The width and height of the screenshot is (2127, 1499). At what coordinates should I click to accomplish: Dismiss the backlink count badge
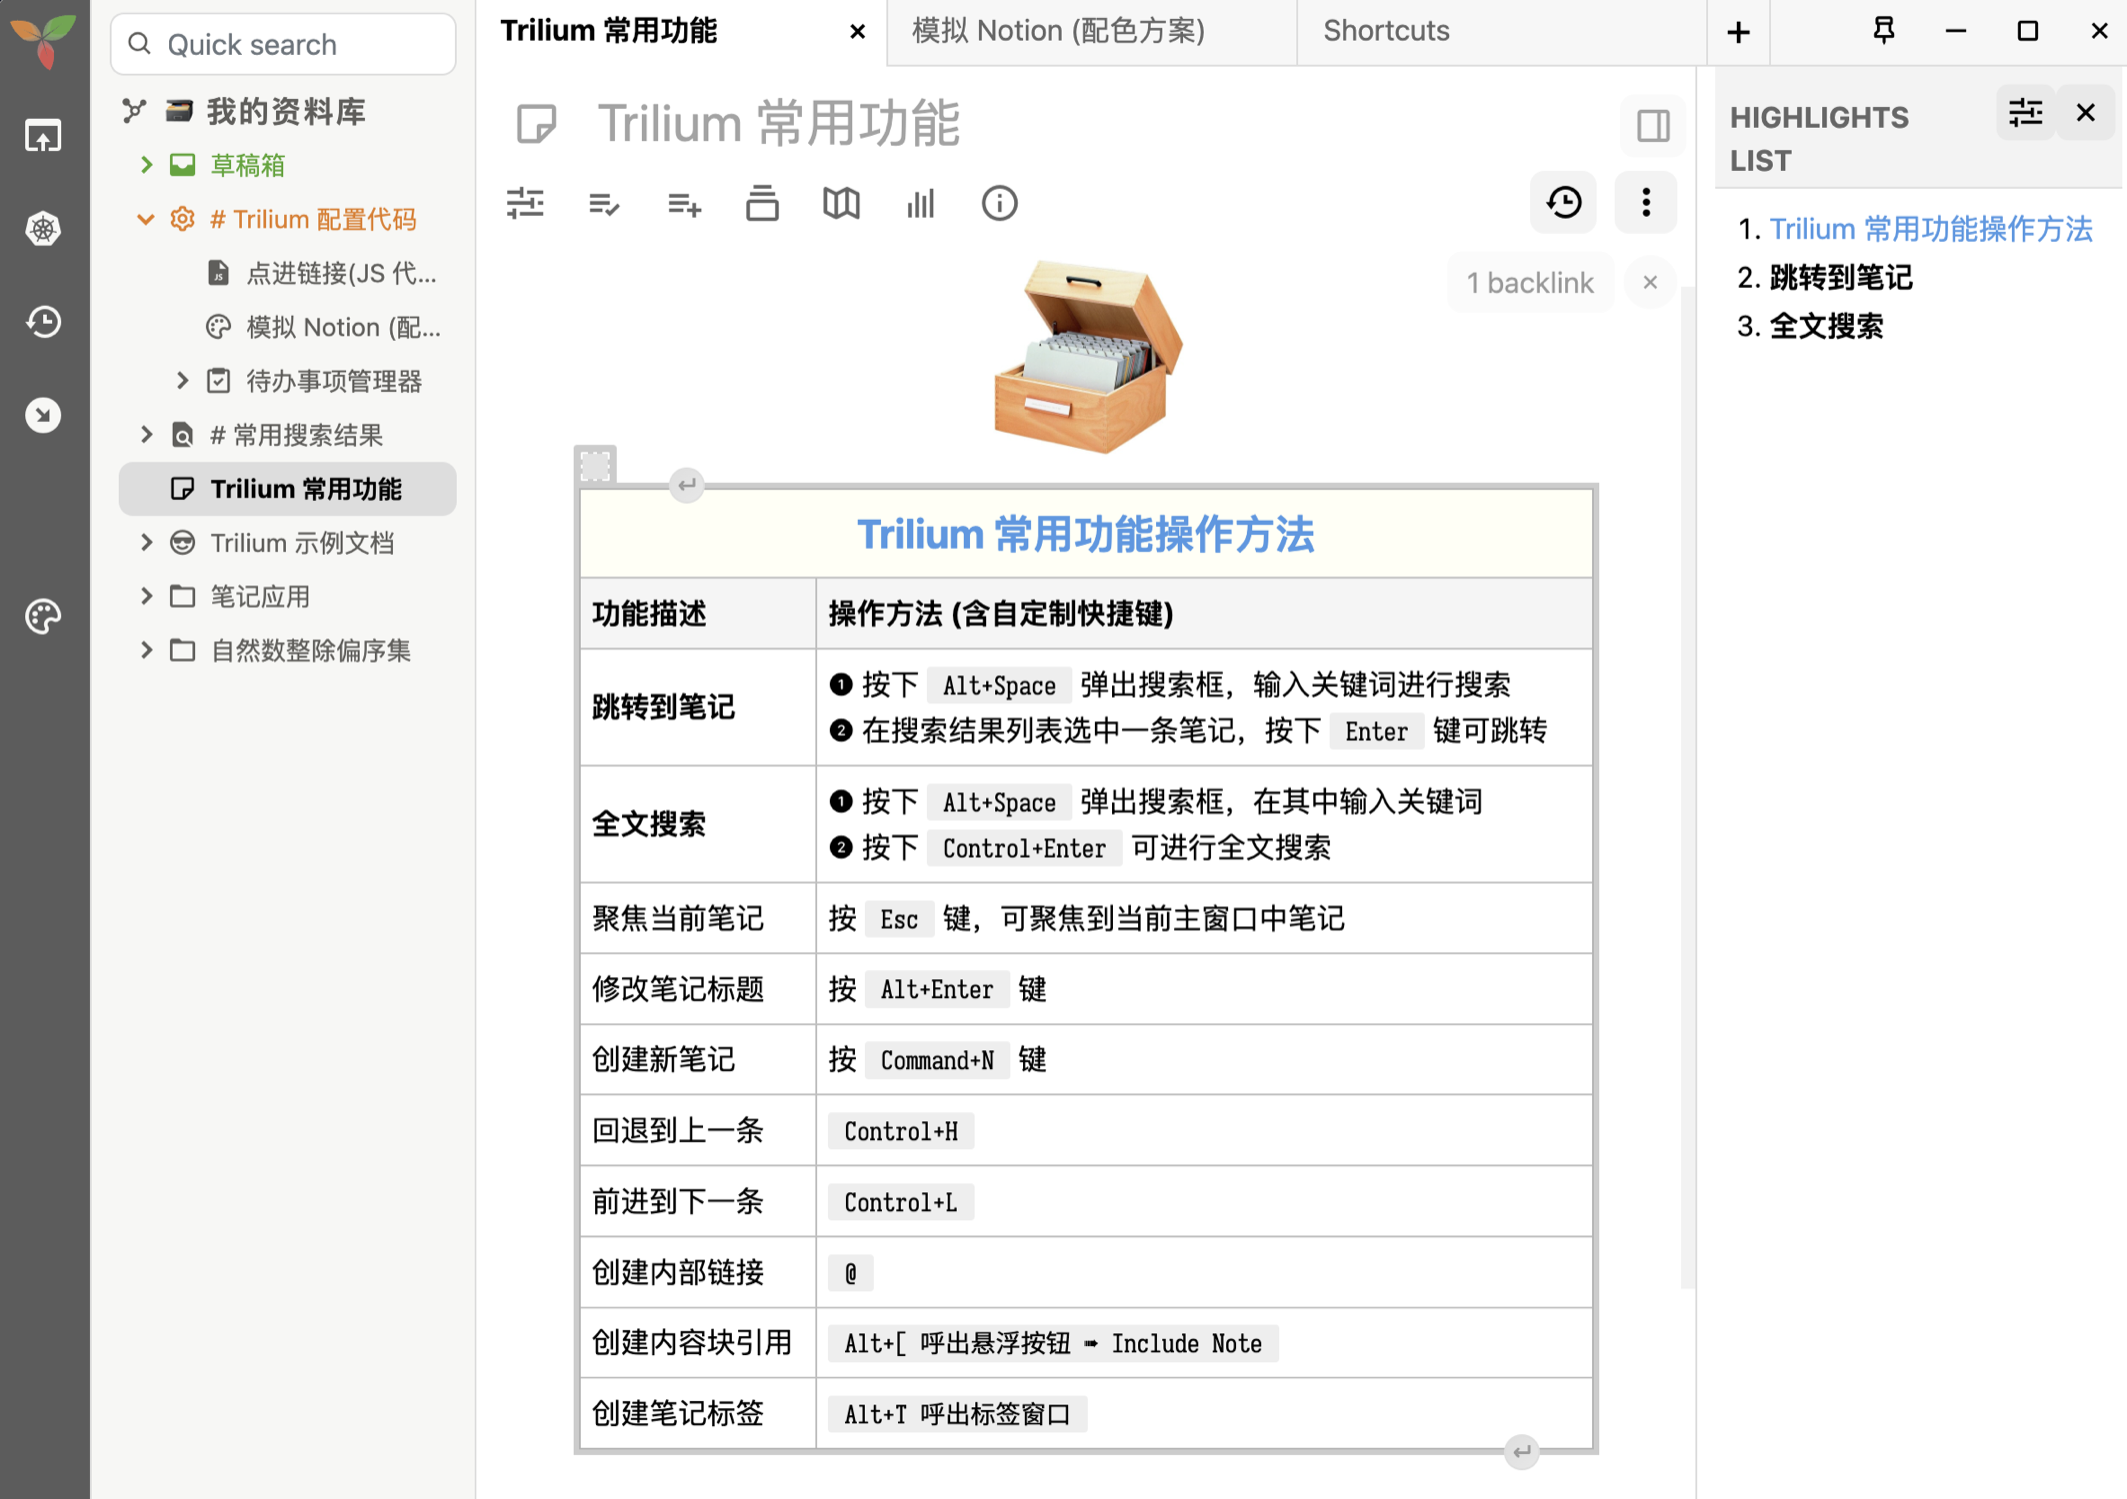(x=1650, y=283)
